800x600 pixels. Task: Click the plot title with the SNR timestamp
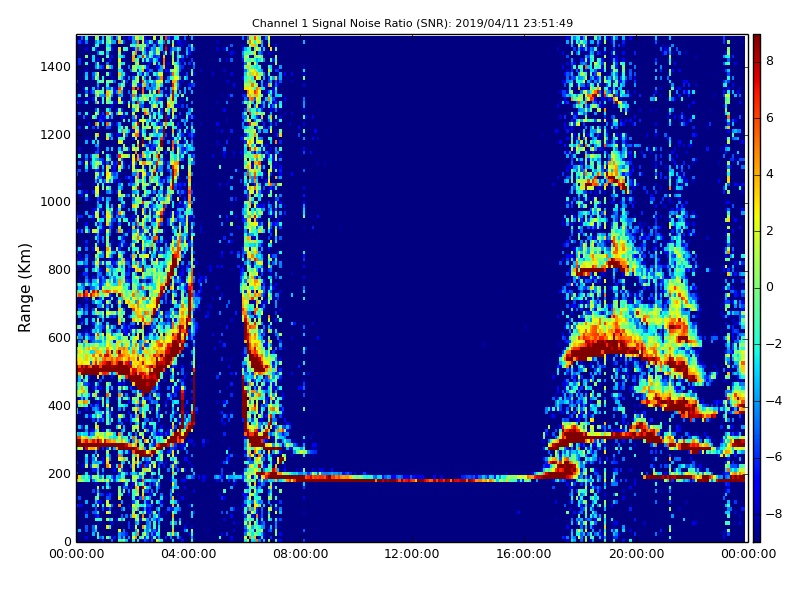pyautogui.click(x=412, y=23)
